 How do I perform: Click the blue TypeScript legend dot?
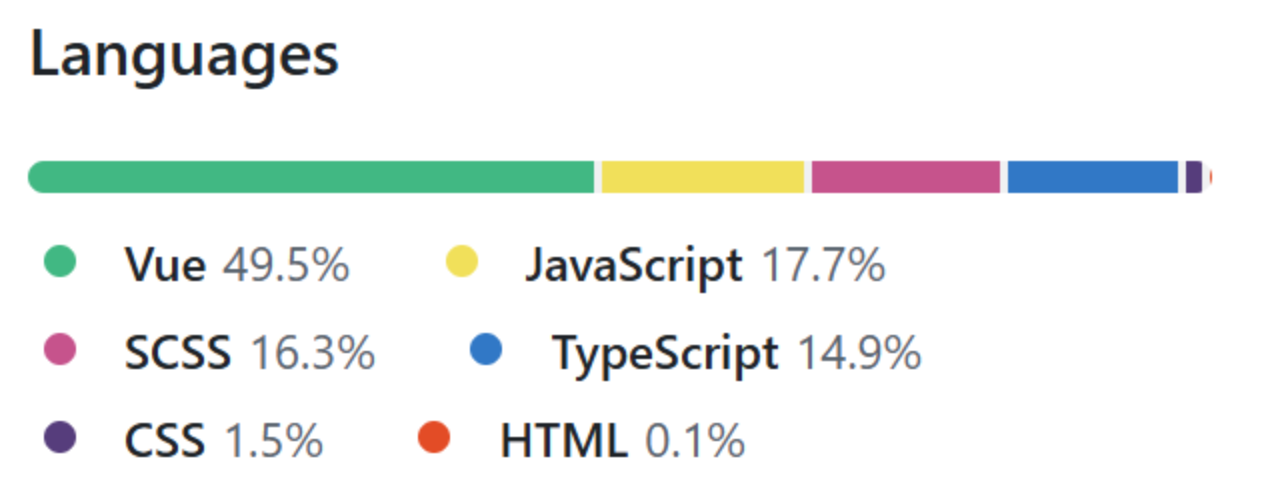[485, 350]
